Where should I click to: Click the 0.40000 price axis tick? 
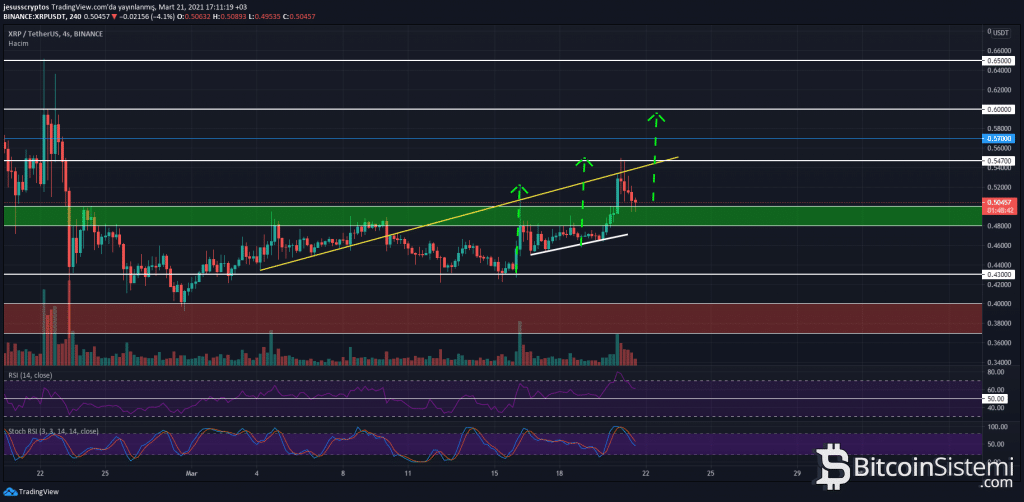click(x=999, y=304)
